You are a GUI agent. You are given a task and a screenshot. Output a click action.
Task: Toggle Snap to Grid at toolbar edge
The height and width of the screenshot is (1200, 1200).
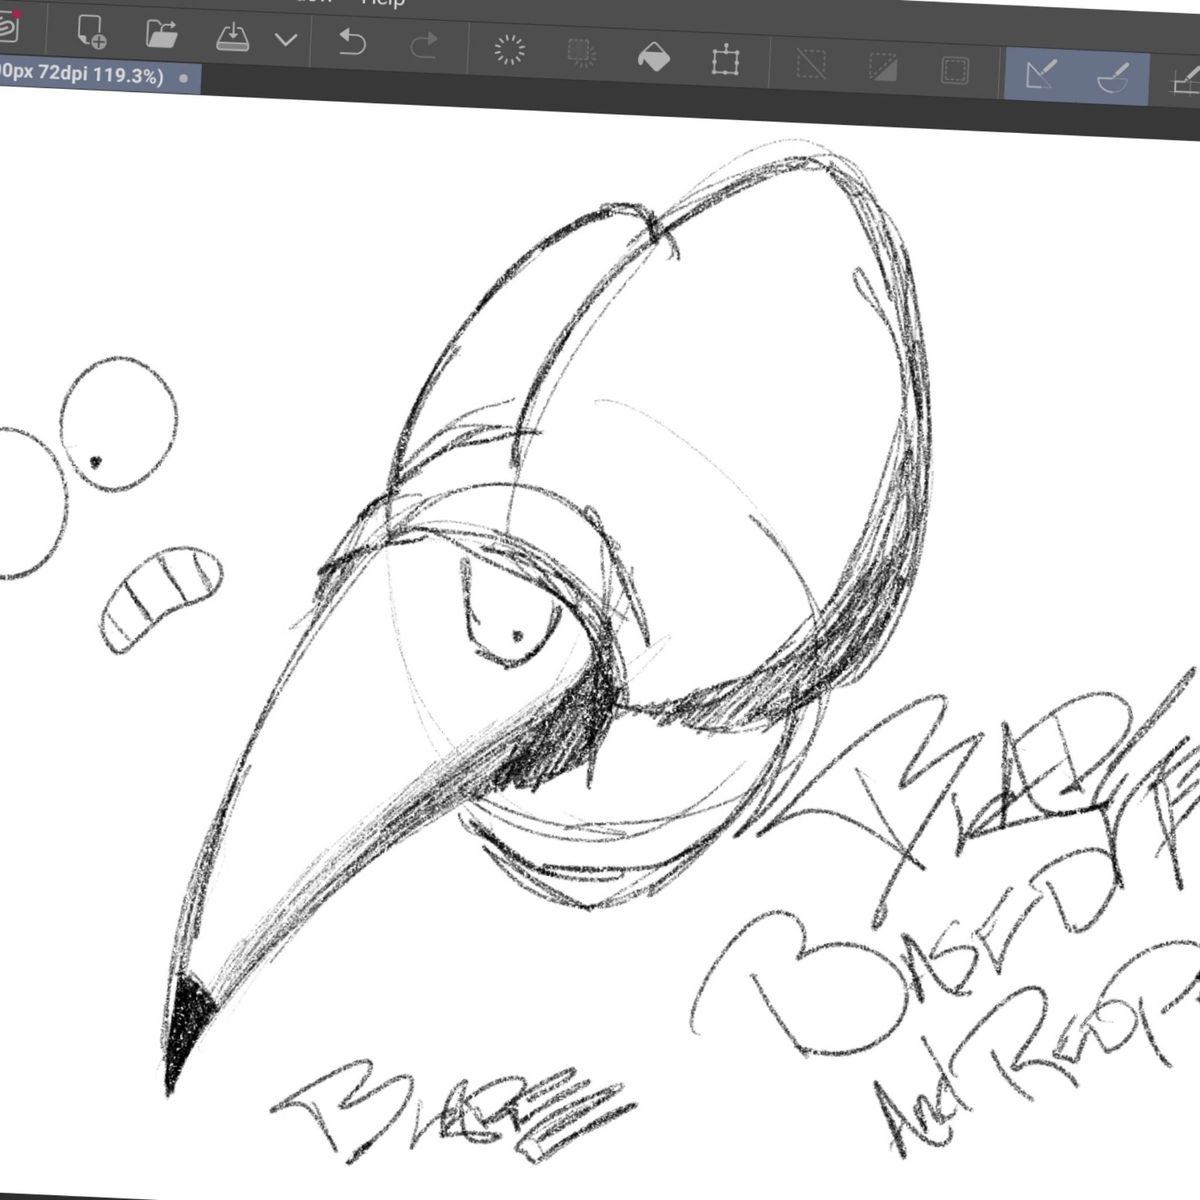coord(1184,83)
